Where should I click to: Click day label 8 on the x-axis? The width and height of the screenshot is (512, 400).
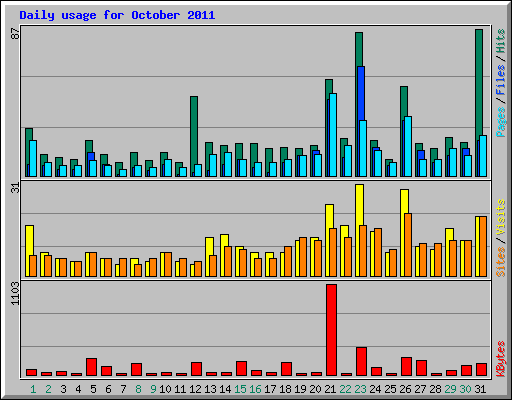pos(138,389)
